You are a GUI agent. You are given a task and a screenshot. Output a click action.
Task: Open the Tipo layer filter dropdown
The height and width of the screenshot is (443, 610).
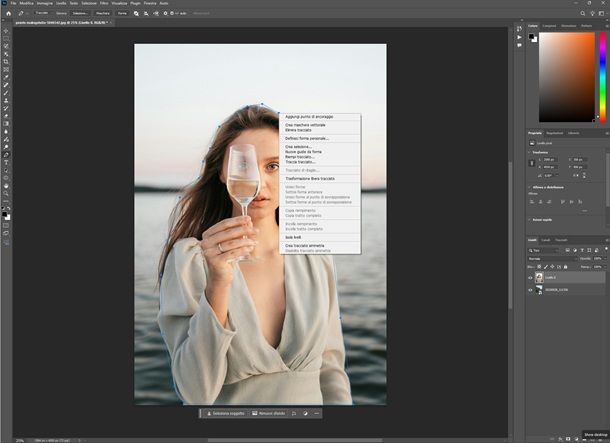pos(545,250)
